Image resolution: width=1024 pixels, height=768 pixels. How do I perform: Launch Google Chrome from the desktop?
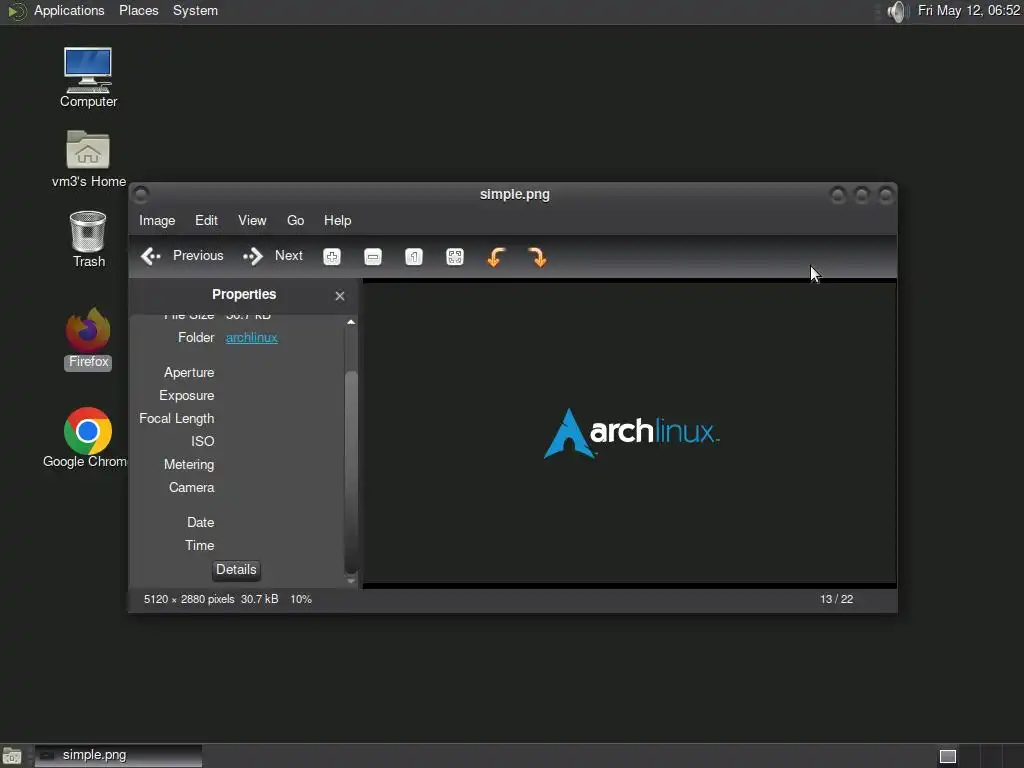click(x=86, y=438)
